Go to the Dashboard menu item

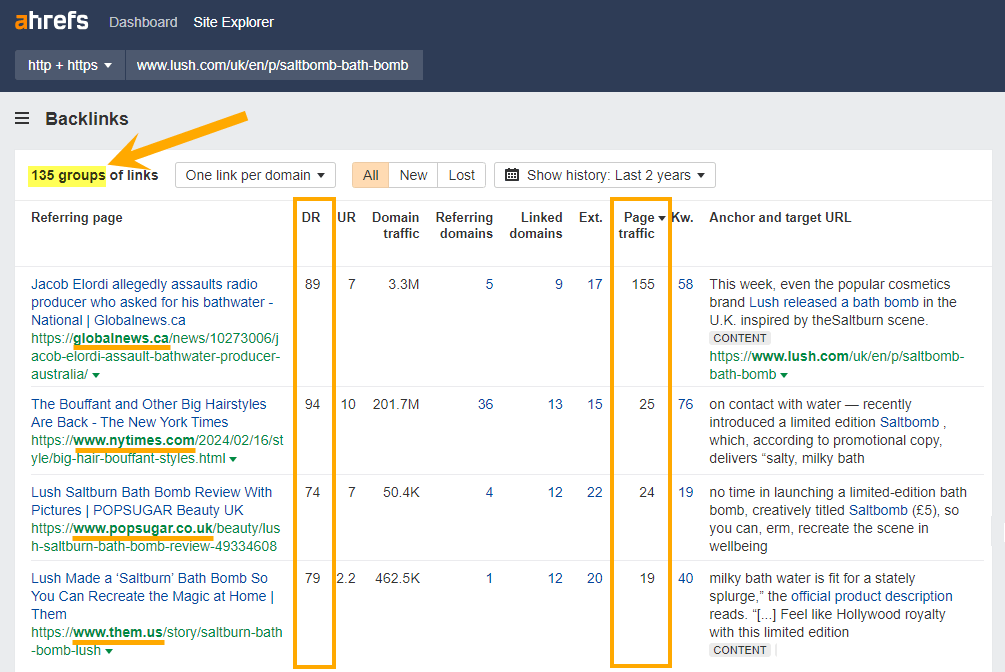coord(143,21)
